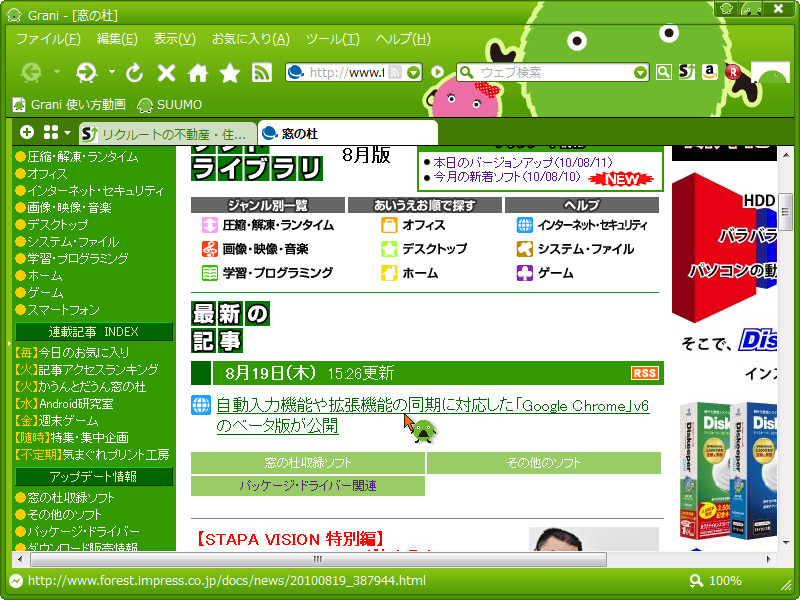
Task: Open sidebar link スマートフォン
Action: [63, 310]
